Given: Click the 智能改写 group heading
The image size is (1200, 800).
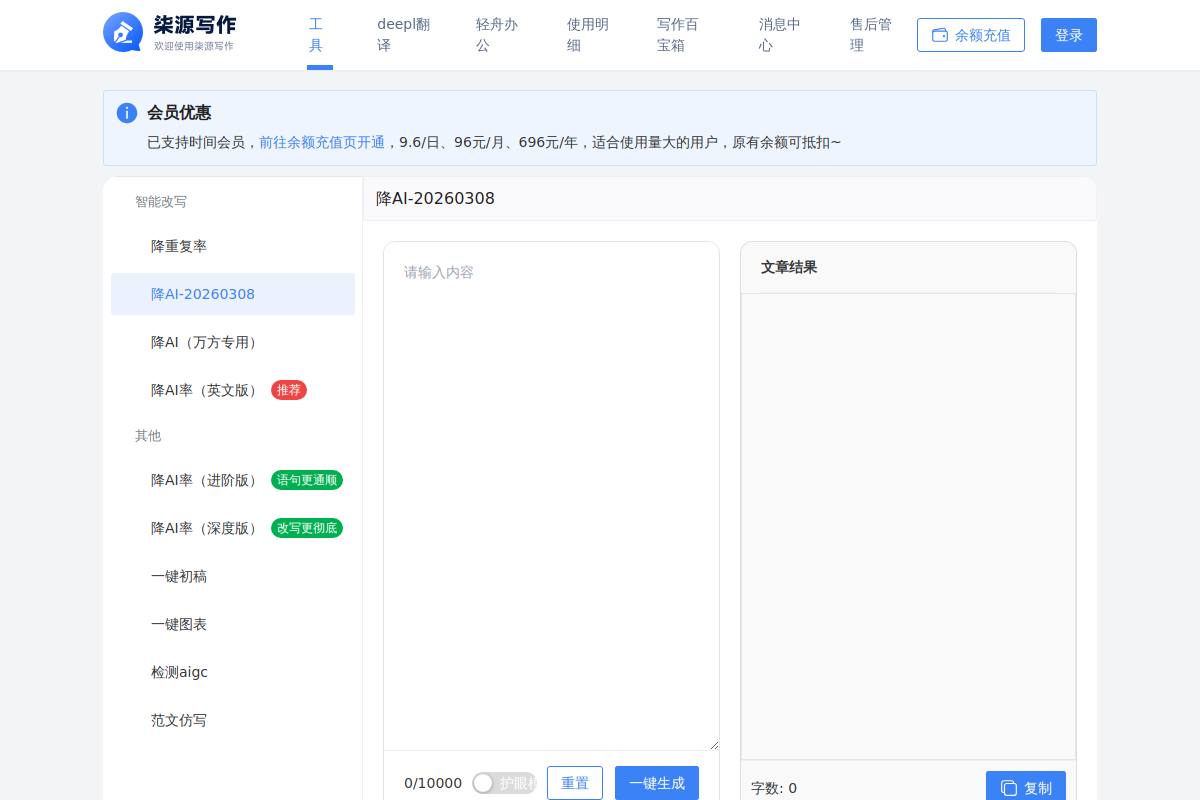Looking at the screenshot, I should pyautogui.click(x=161, y=201).
